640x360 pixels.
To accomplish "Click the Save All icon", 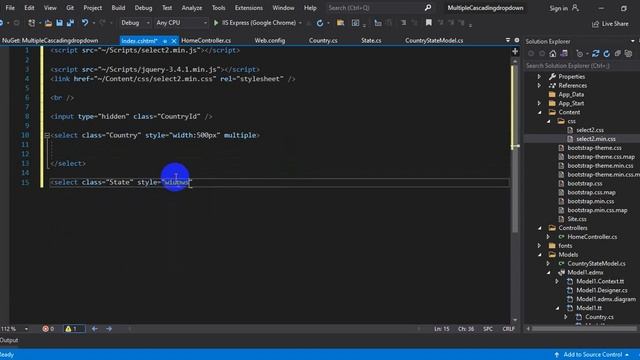I will click(71, 23).
